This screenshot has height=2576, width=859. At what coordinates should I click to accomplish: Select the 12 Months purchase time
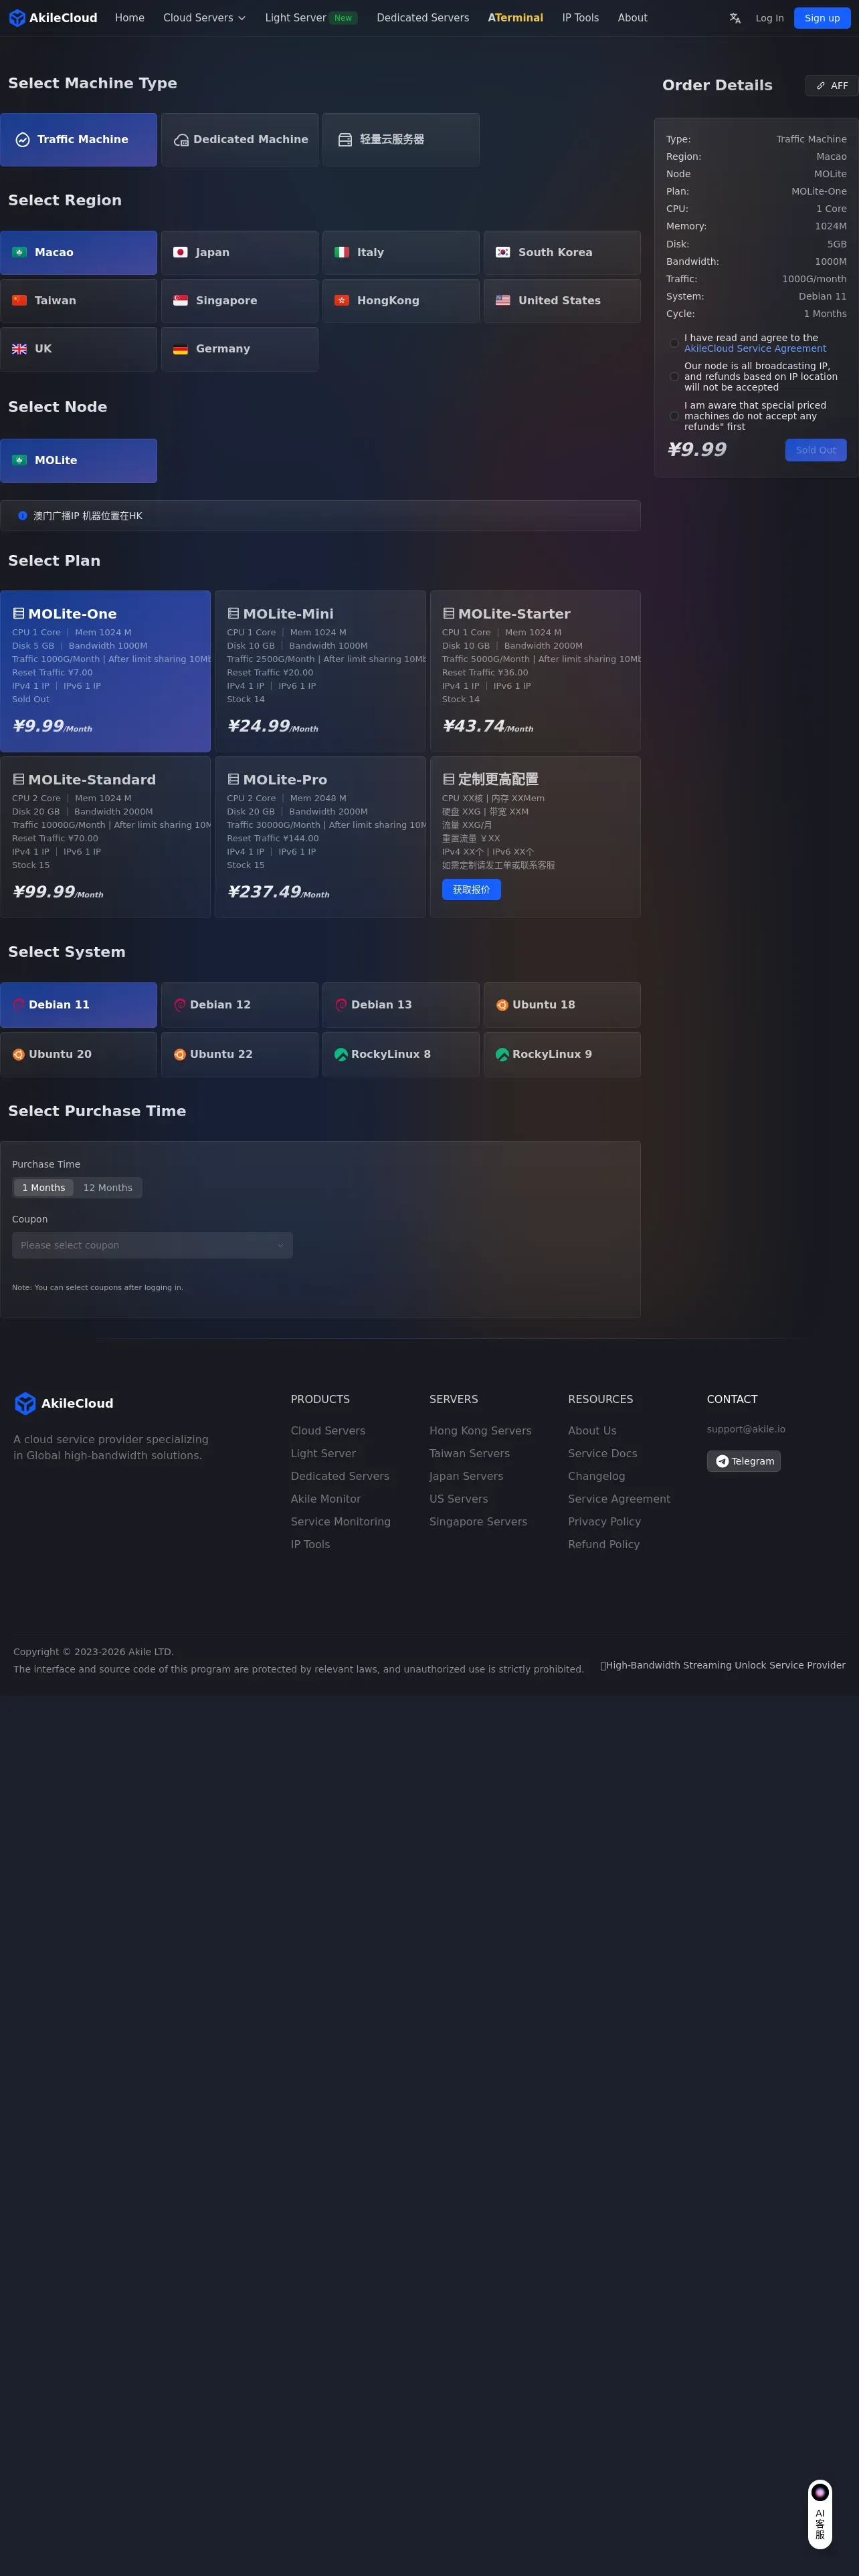click(x=108, y=1188)
